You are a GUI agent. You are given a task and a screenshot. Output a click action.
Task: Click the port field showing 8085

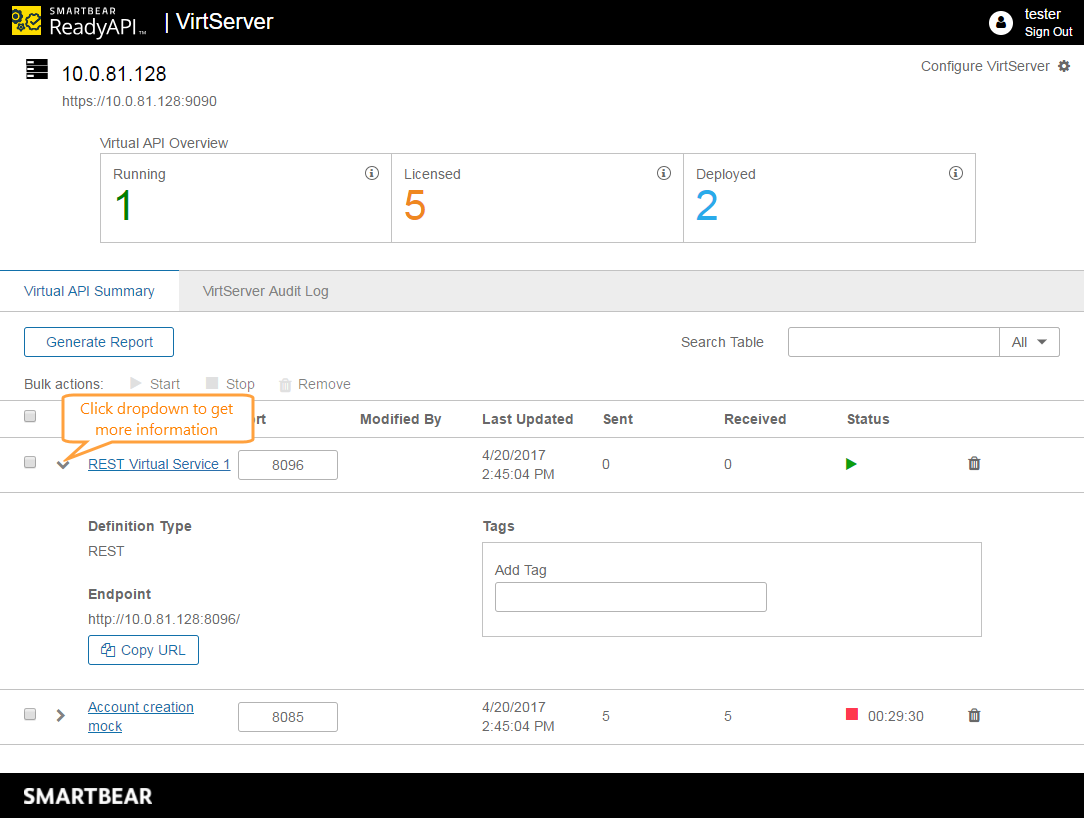pyautogui.click(x=288, y=716)
